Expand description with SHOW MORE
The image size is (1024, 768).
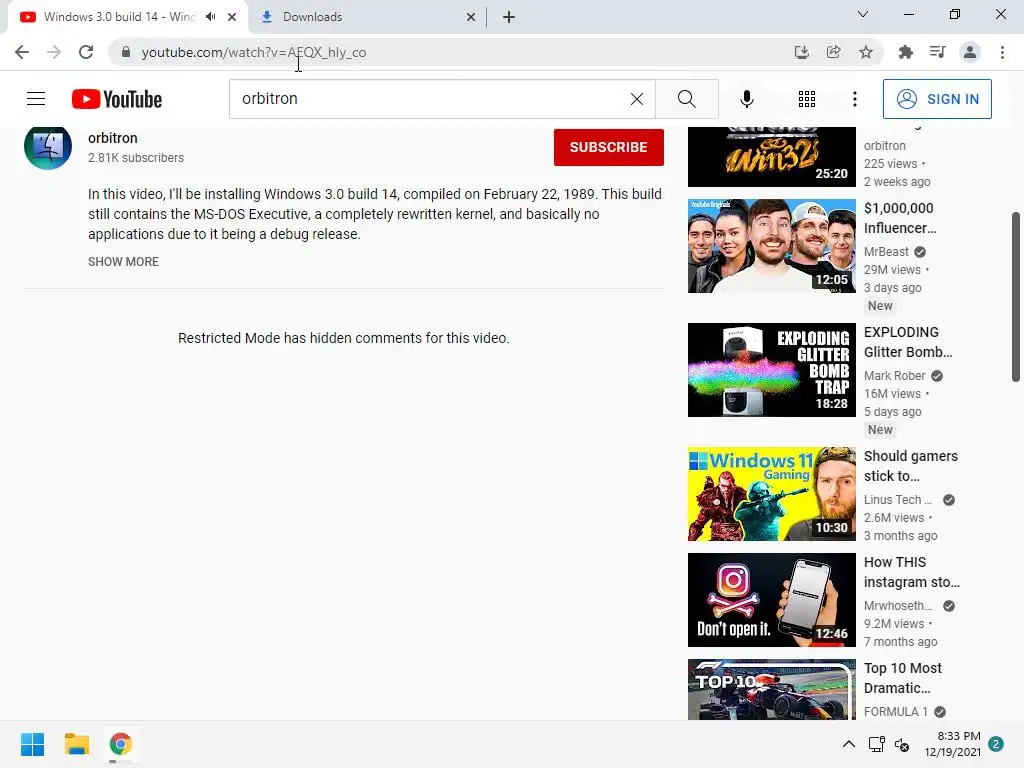point(123,261)
